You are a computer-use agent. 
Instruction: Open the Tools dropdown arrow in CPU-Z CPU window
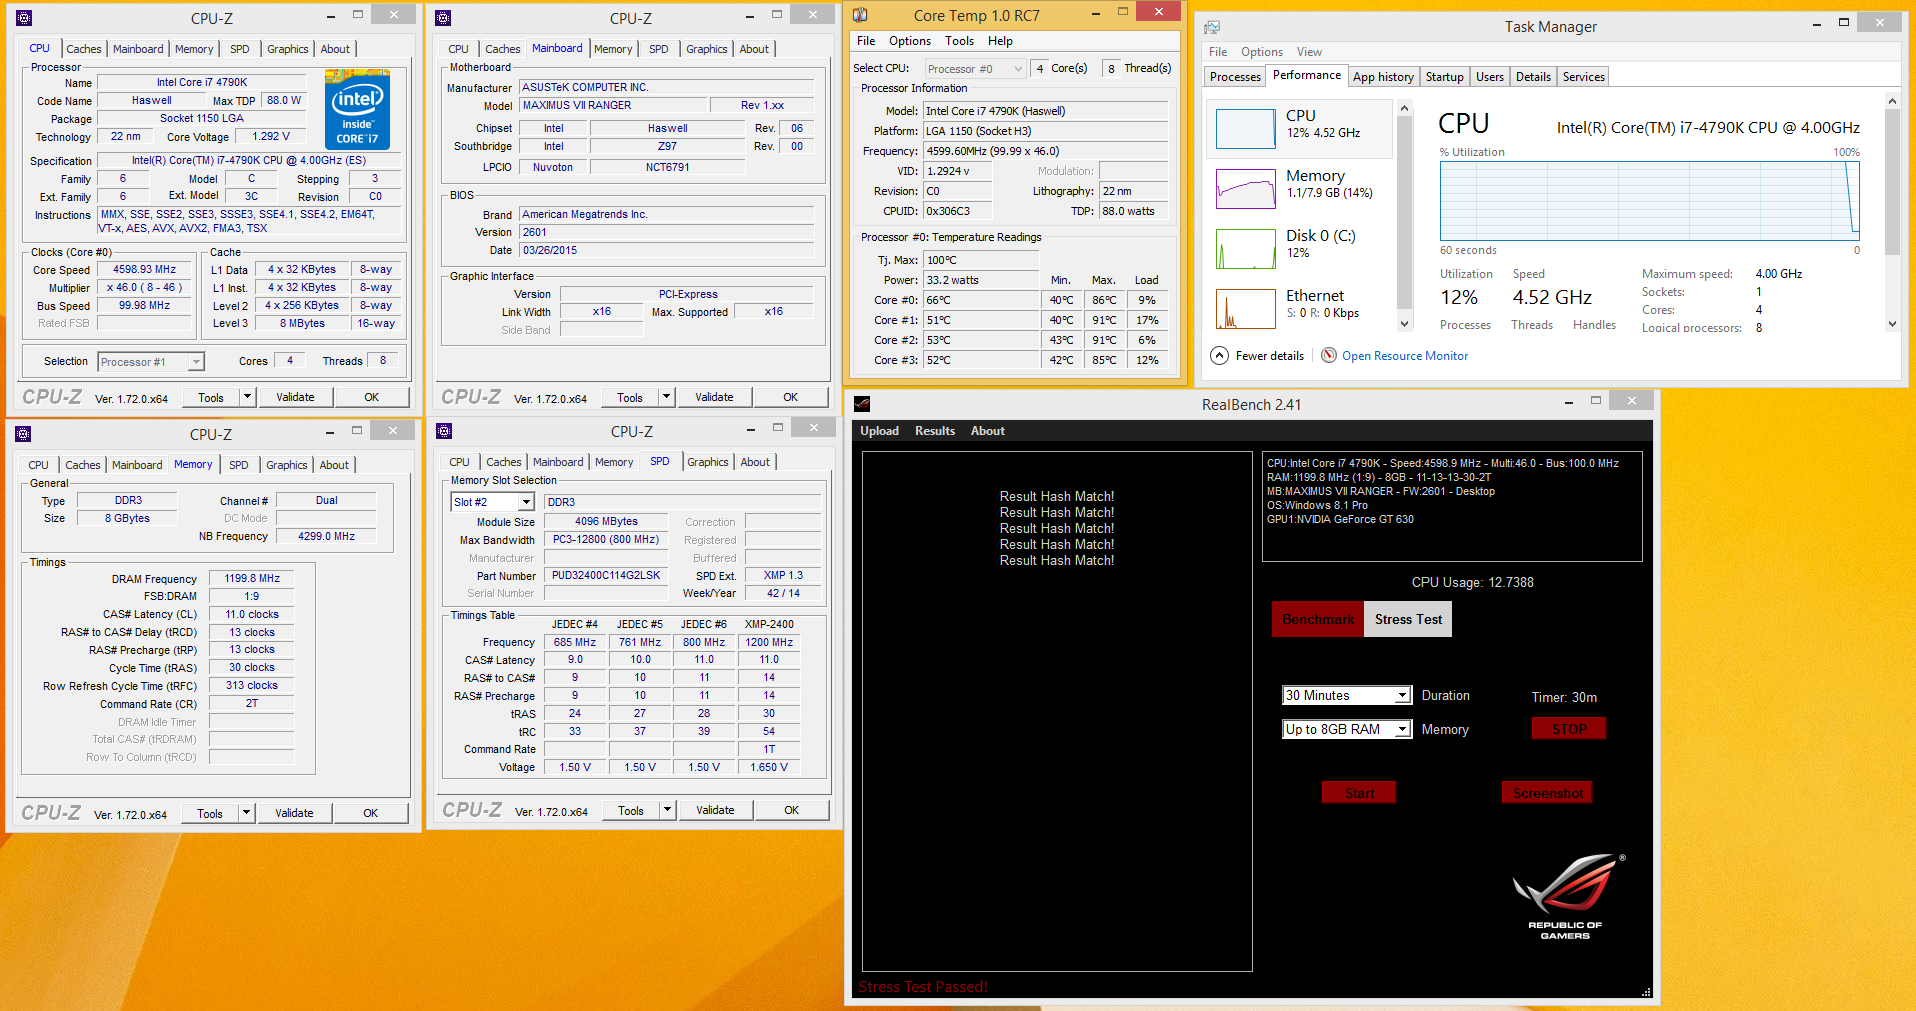[247, 397]
